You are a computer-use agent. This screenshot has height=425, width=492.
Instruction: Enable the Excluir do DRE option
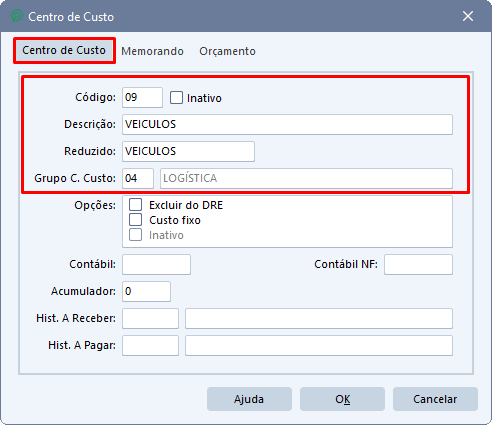pyautogui.click(x=136, y=205)
